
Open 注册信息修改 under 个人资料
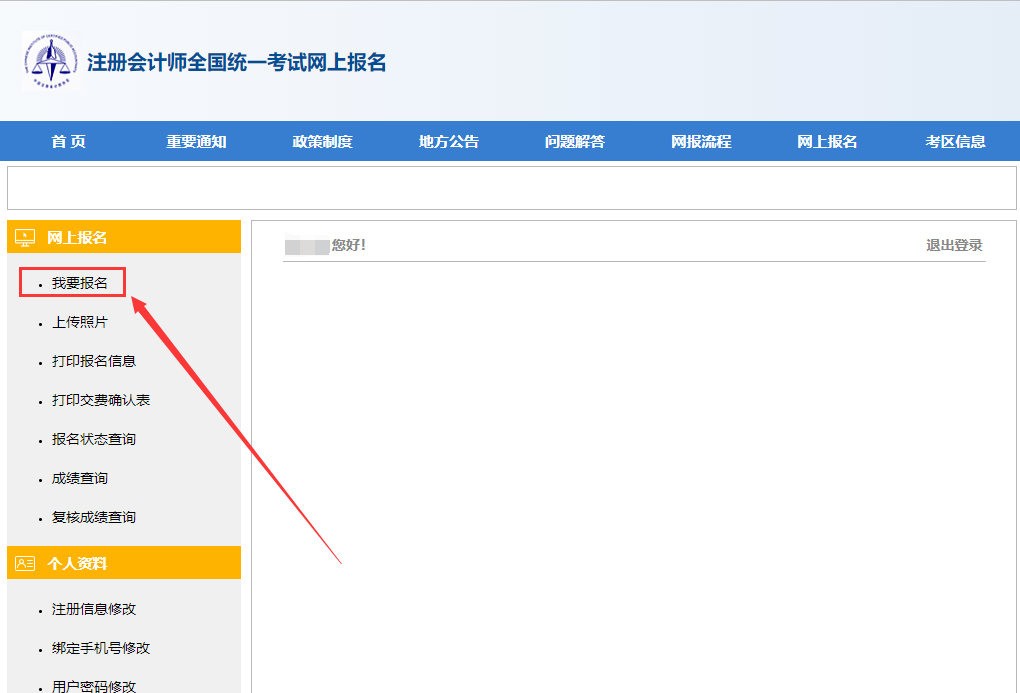(94, 609)
